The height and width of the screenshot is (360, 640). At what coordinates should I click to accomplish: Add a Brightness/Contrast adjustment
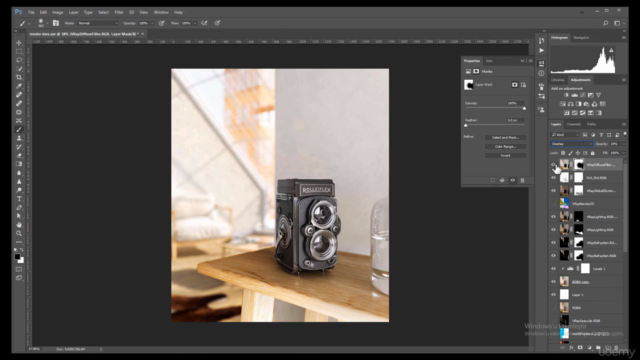tap(566, 95)
